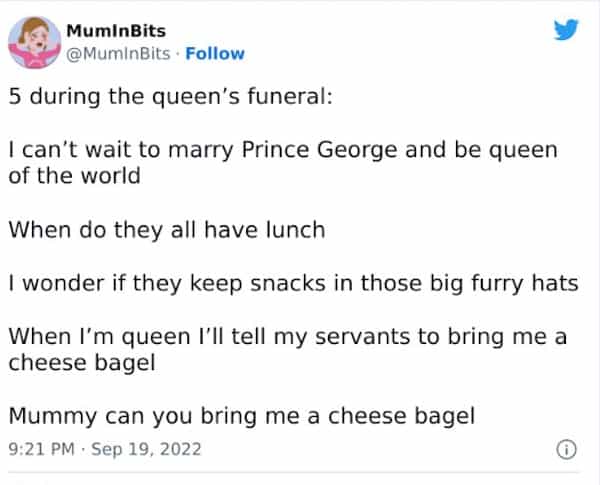Screen dimensions: 600x485
Task: Click the text "of the world"
Action: [72, 175]
